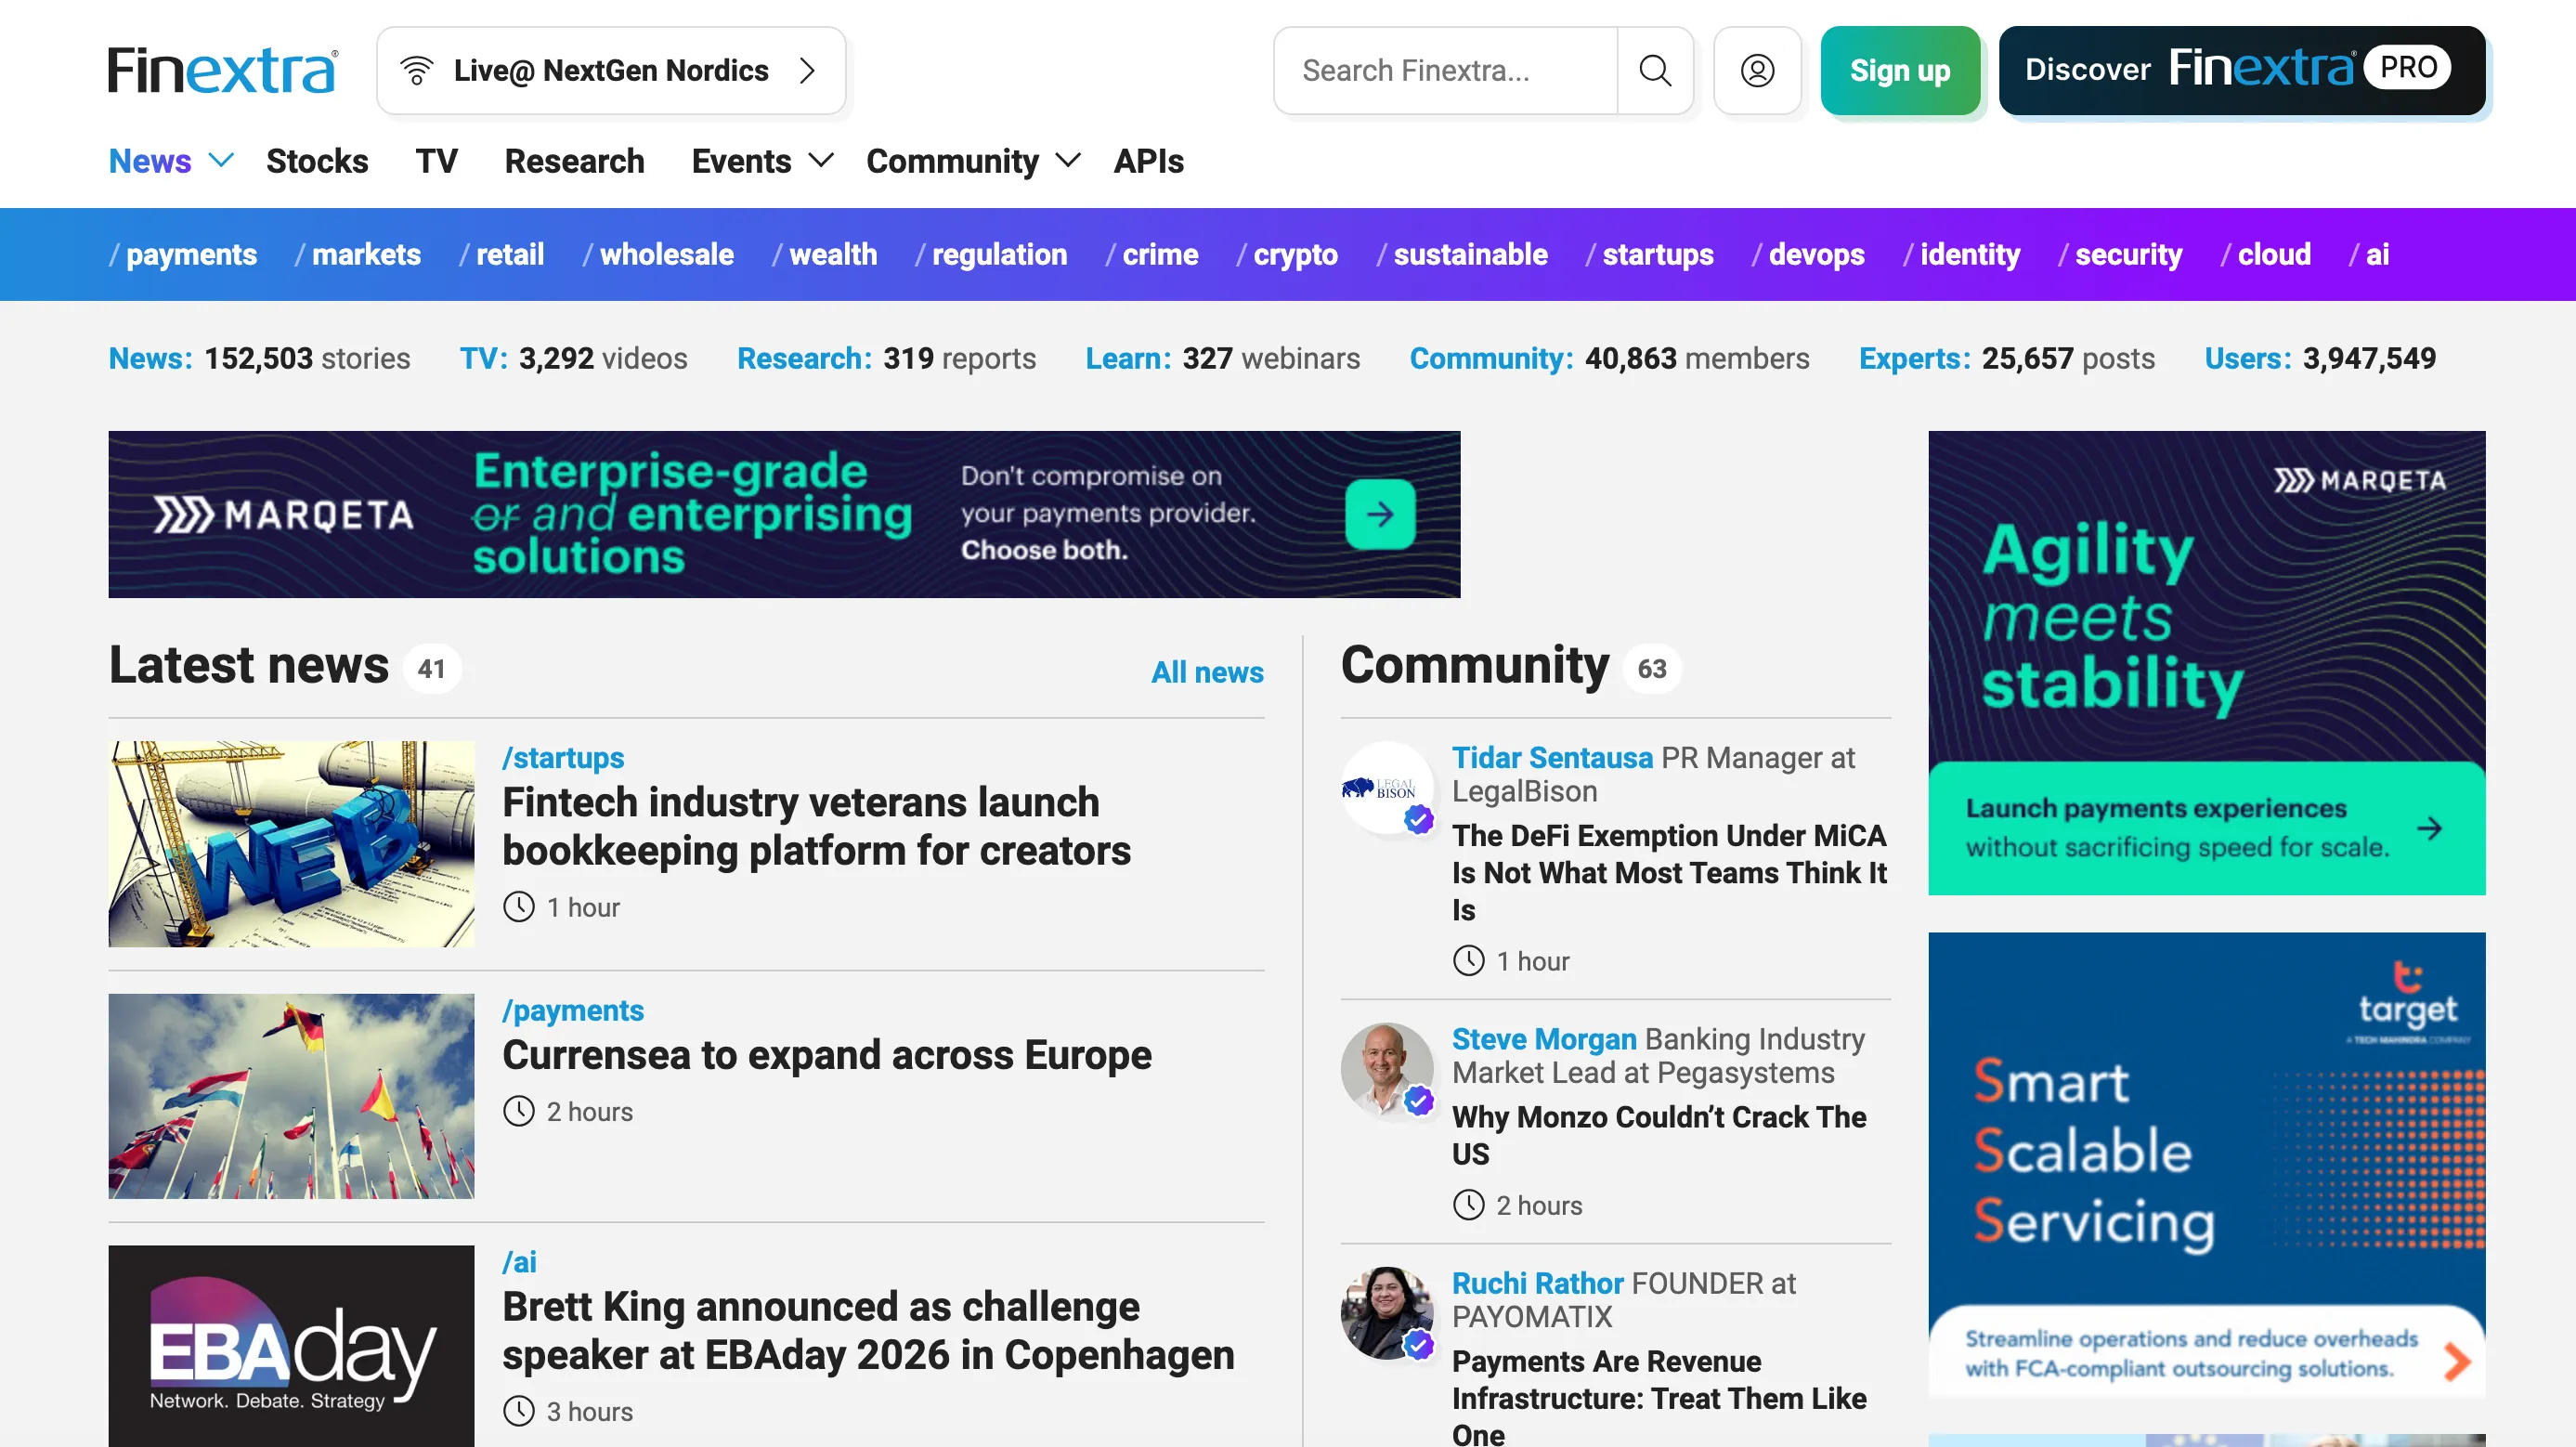Click the Users stat link
The height and width of the screenshot is (1447, 2576).
pos(2320,358)
